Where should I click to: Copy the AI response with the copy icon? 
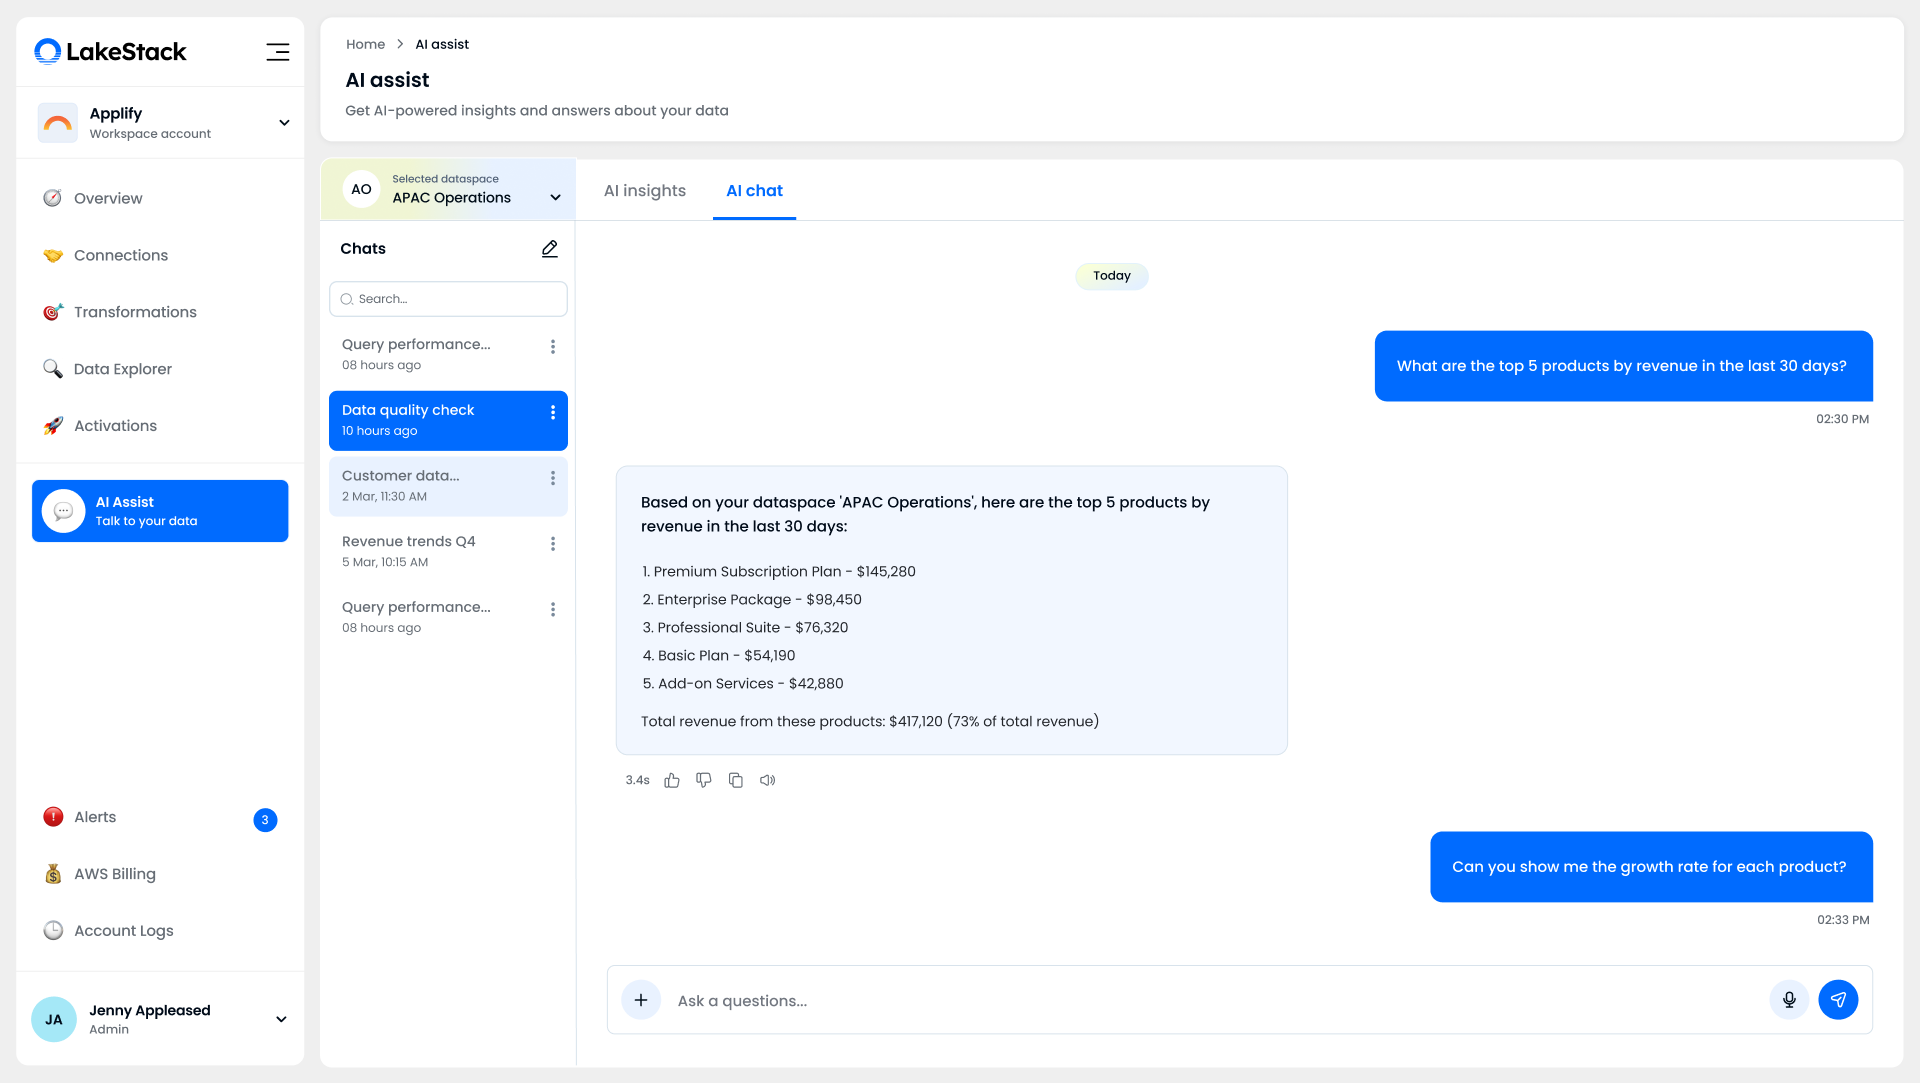pyautogui.click(x=736, y=780)
